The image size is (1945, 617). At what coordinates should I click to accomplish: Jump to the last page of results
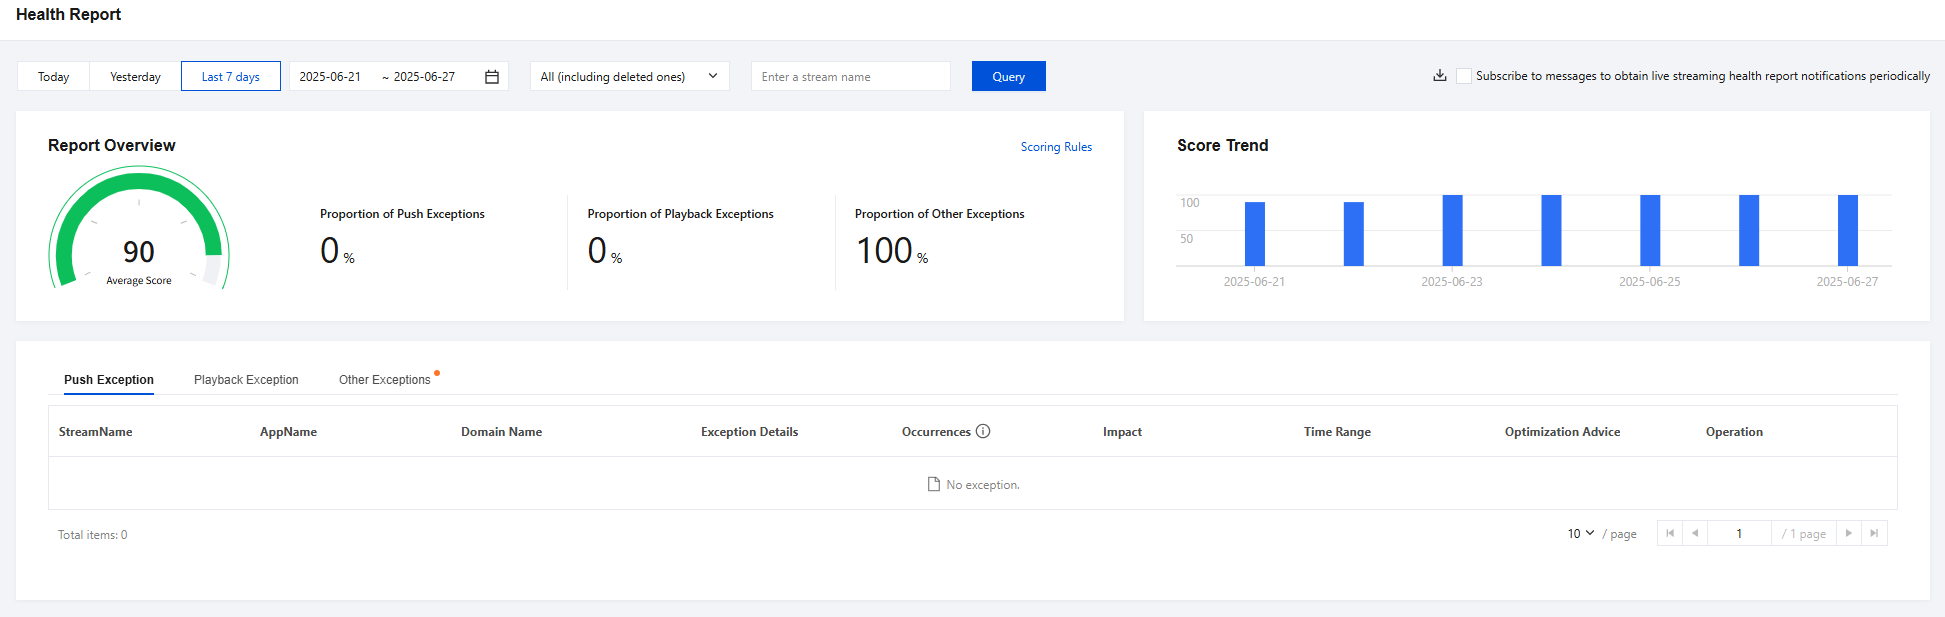coord(1874,534)
